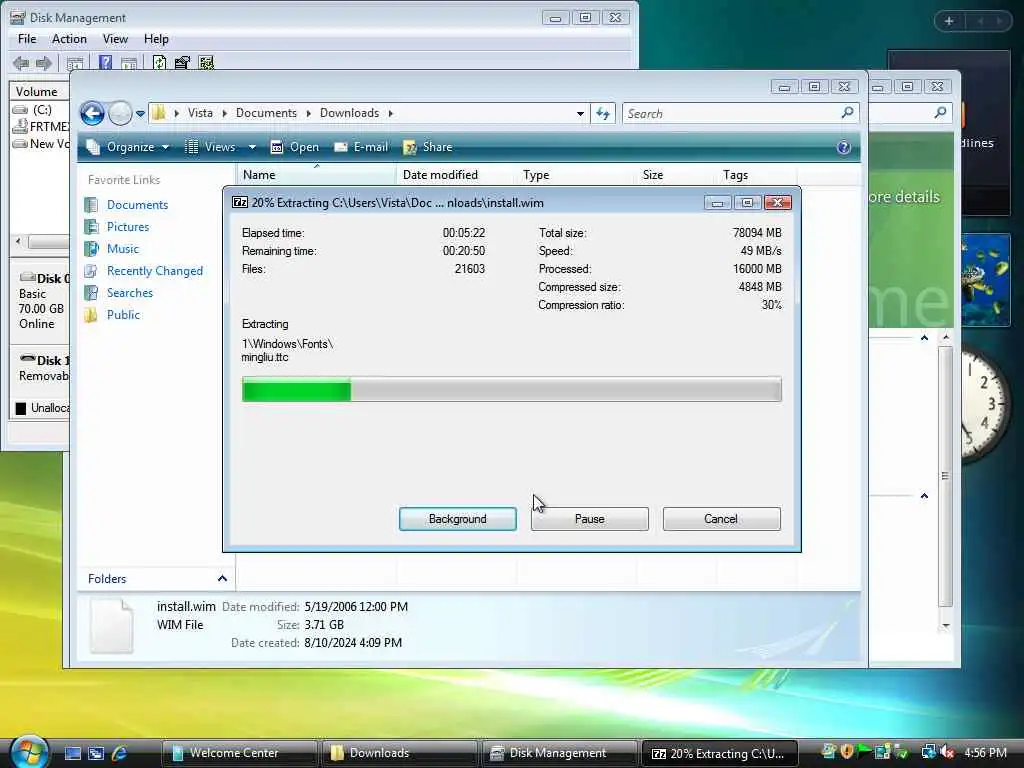Click the Windows Start orb

(x=28, y=751)
